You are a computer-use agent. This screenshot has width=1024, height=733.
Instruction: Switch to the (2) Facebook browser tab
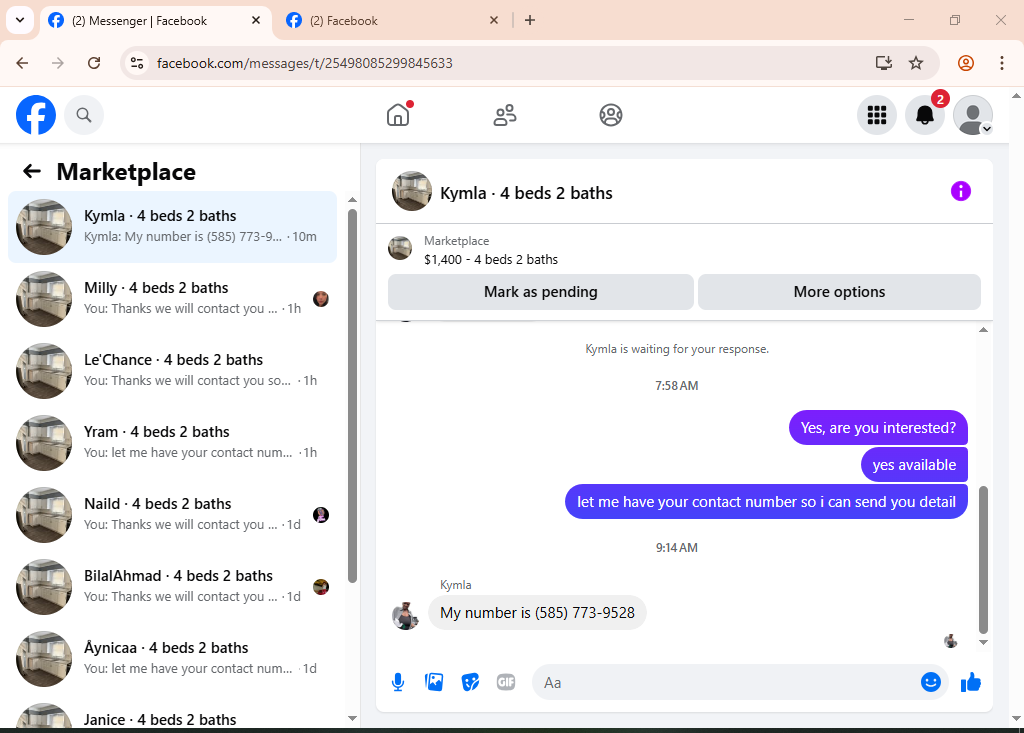click(x=393, y=20)
